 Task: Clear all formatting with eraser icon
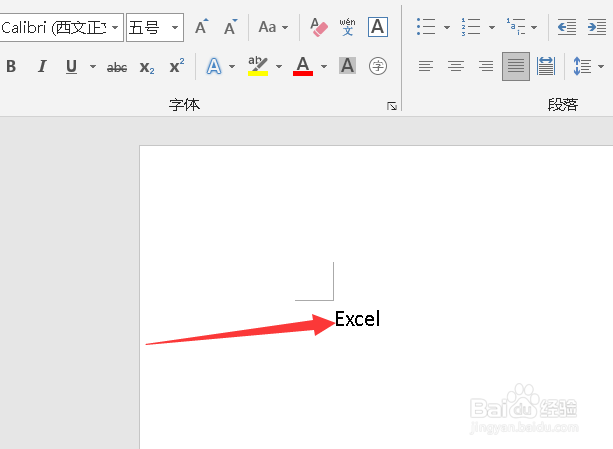point(319,27)
